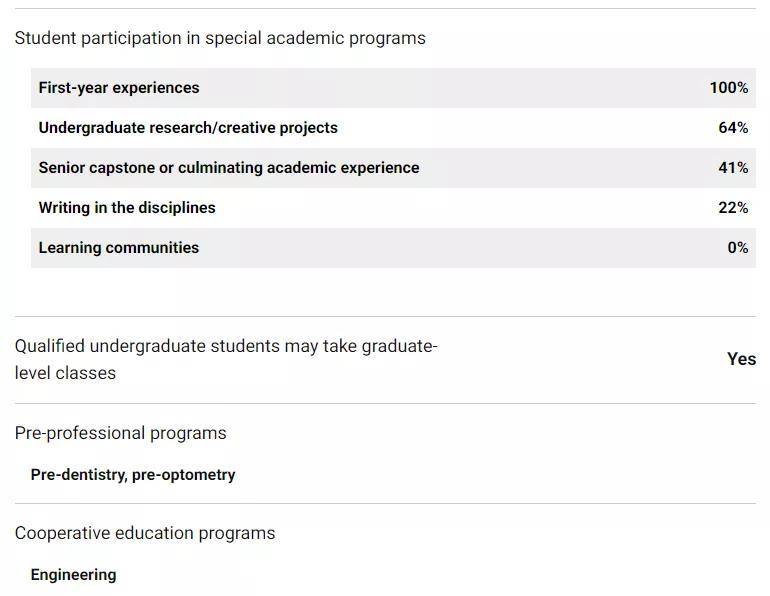Screen dimensions: 770x596
Task: Click the Pre-professional programs heading
Action: pos(120,433)
